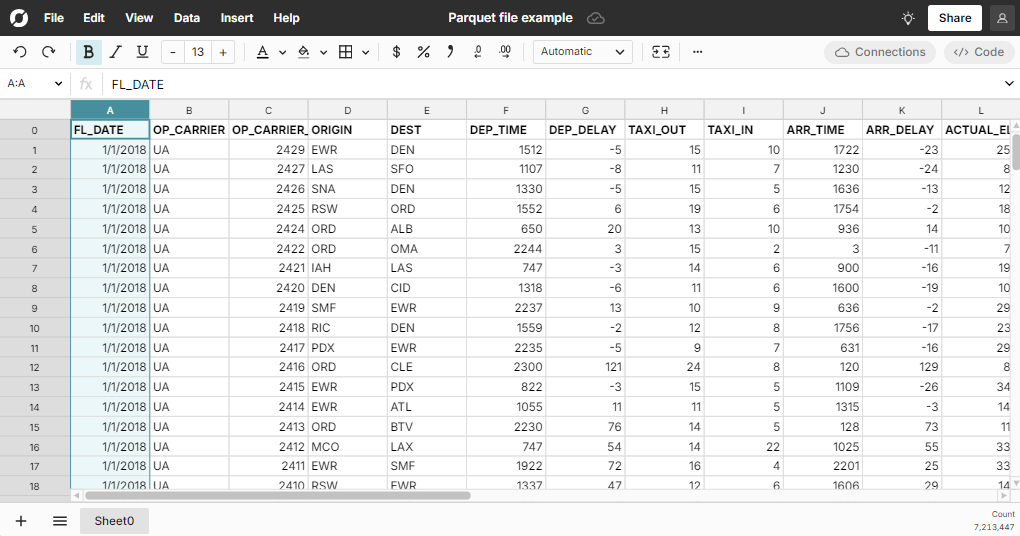Click the redo arrow icon

tap(48, 52)
